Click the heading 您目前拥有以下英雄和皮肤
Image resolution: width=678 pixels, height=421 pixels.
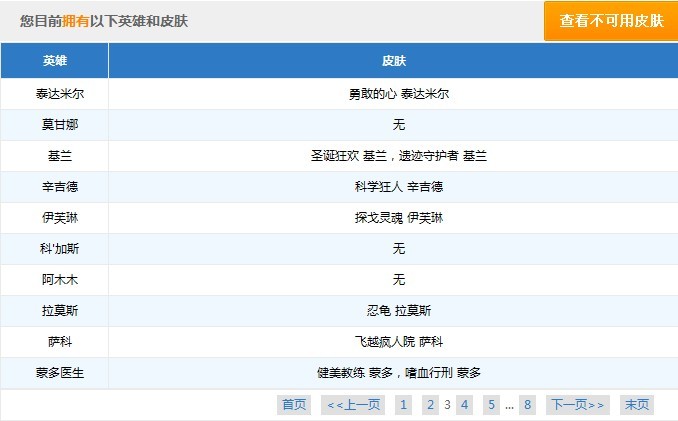click(104, 21)
